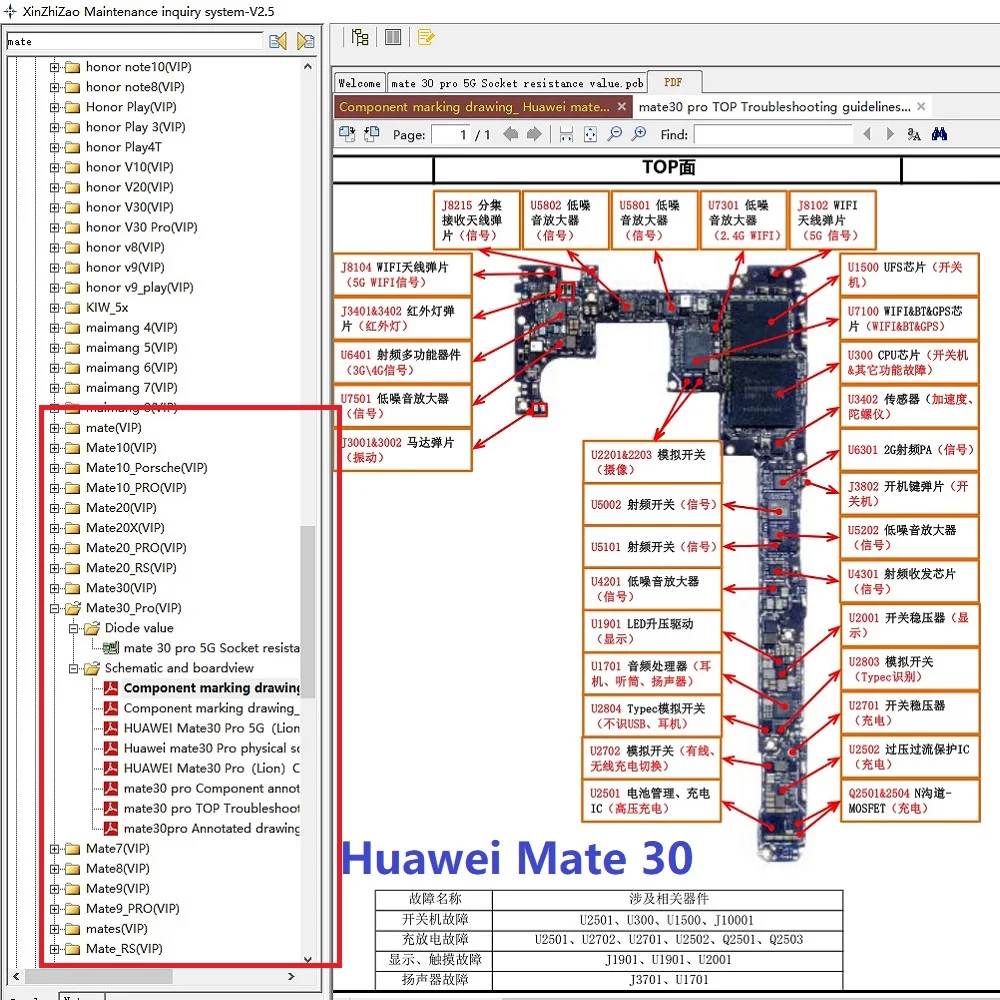Open Huawei mate30 Pro physical PDF
Screen dimensions: 1000x1000
(x=211, y=748)
